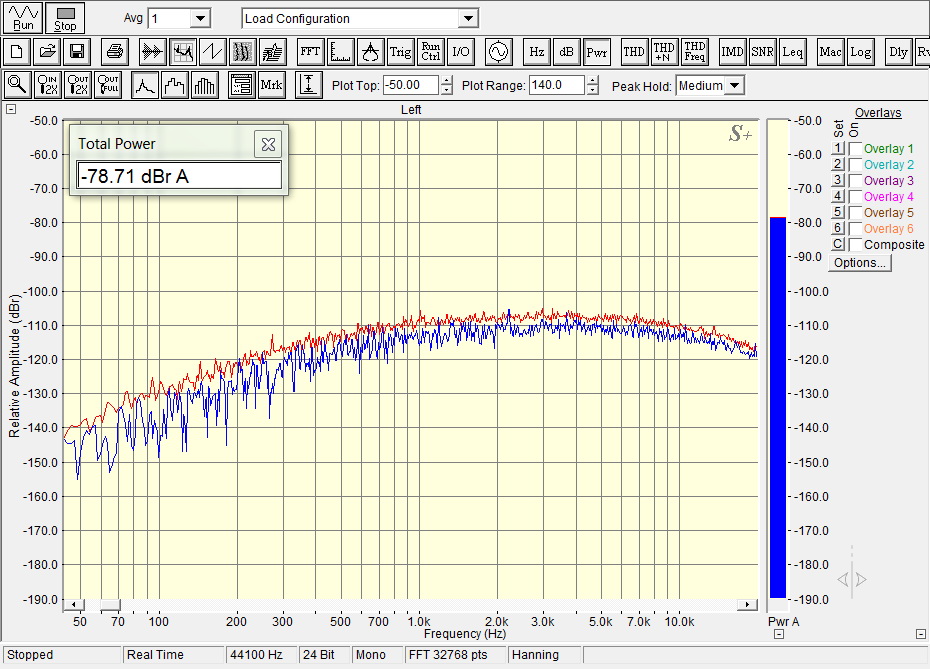Open the signal generator sine wave icon
930x669 pixels.
pyautogui.click(x=498, y=51)
